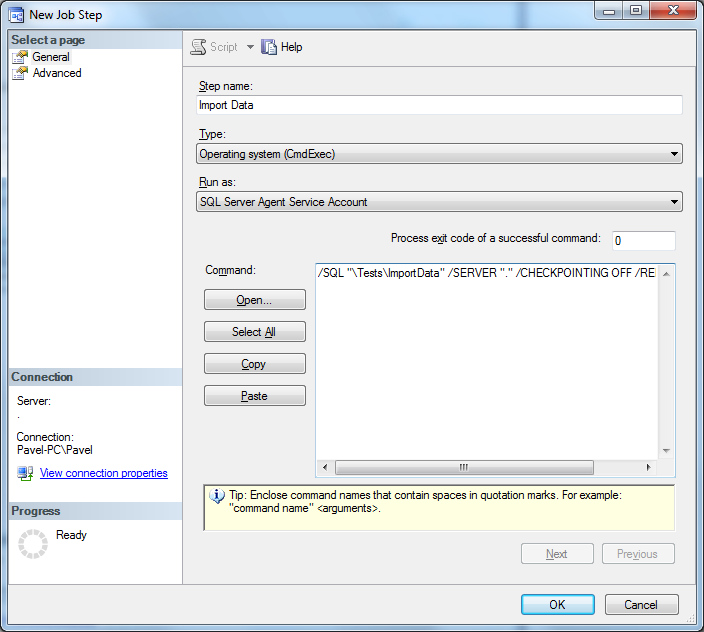Click the Script toolbar icon
Image resolution: width=704 pixels, height=632 pixels.
(x=199, y=47)
